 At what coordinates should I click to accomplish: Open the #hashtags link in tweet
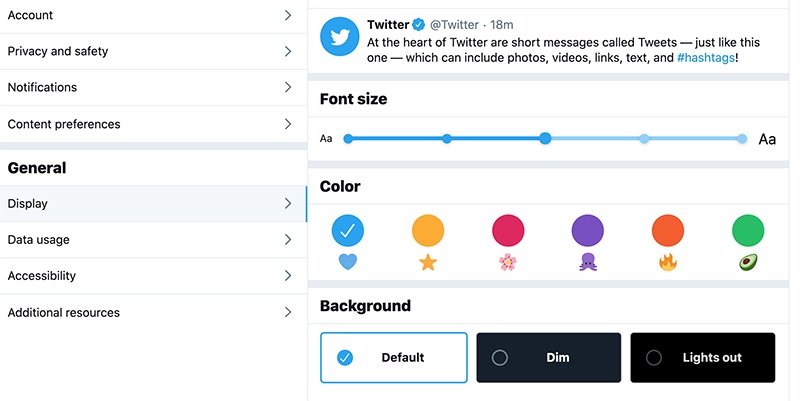click(x=706, y=58)
